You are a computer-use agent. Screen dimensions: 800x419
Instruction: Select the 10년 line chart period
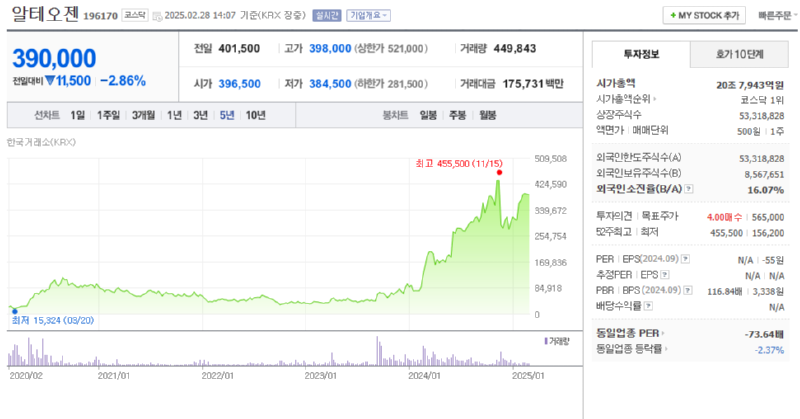point(256,115)
